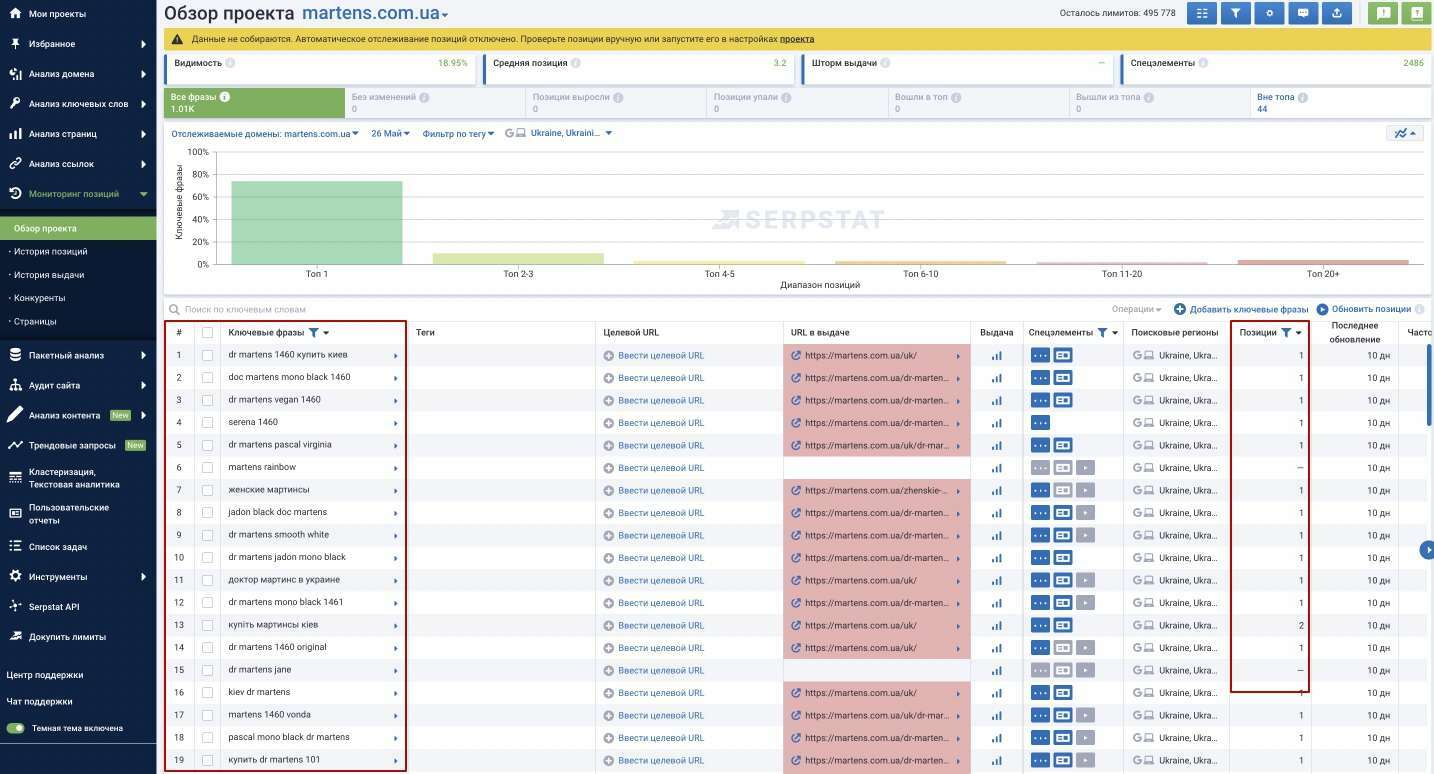Toggle the Темная тема включена switch
Viewport: 1434px width, 774px height.
pos(16,728)
